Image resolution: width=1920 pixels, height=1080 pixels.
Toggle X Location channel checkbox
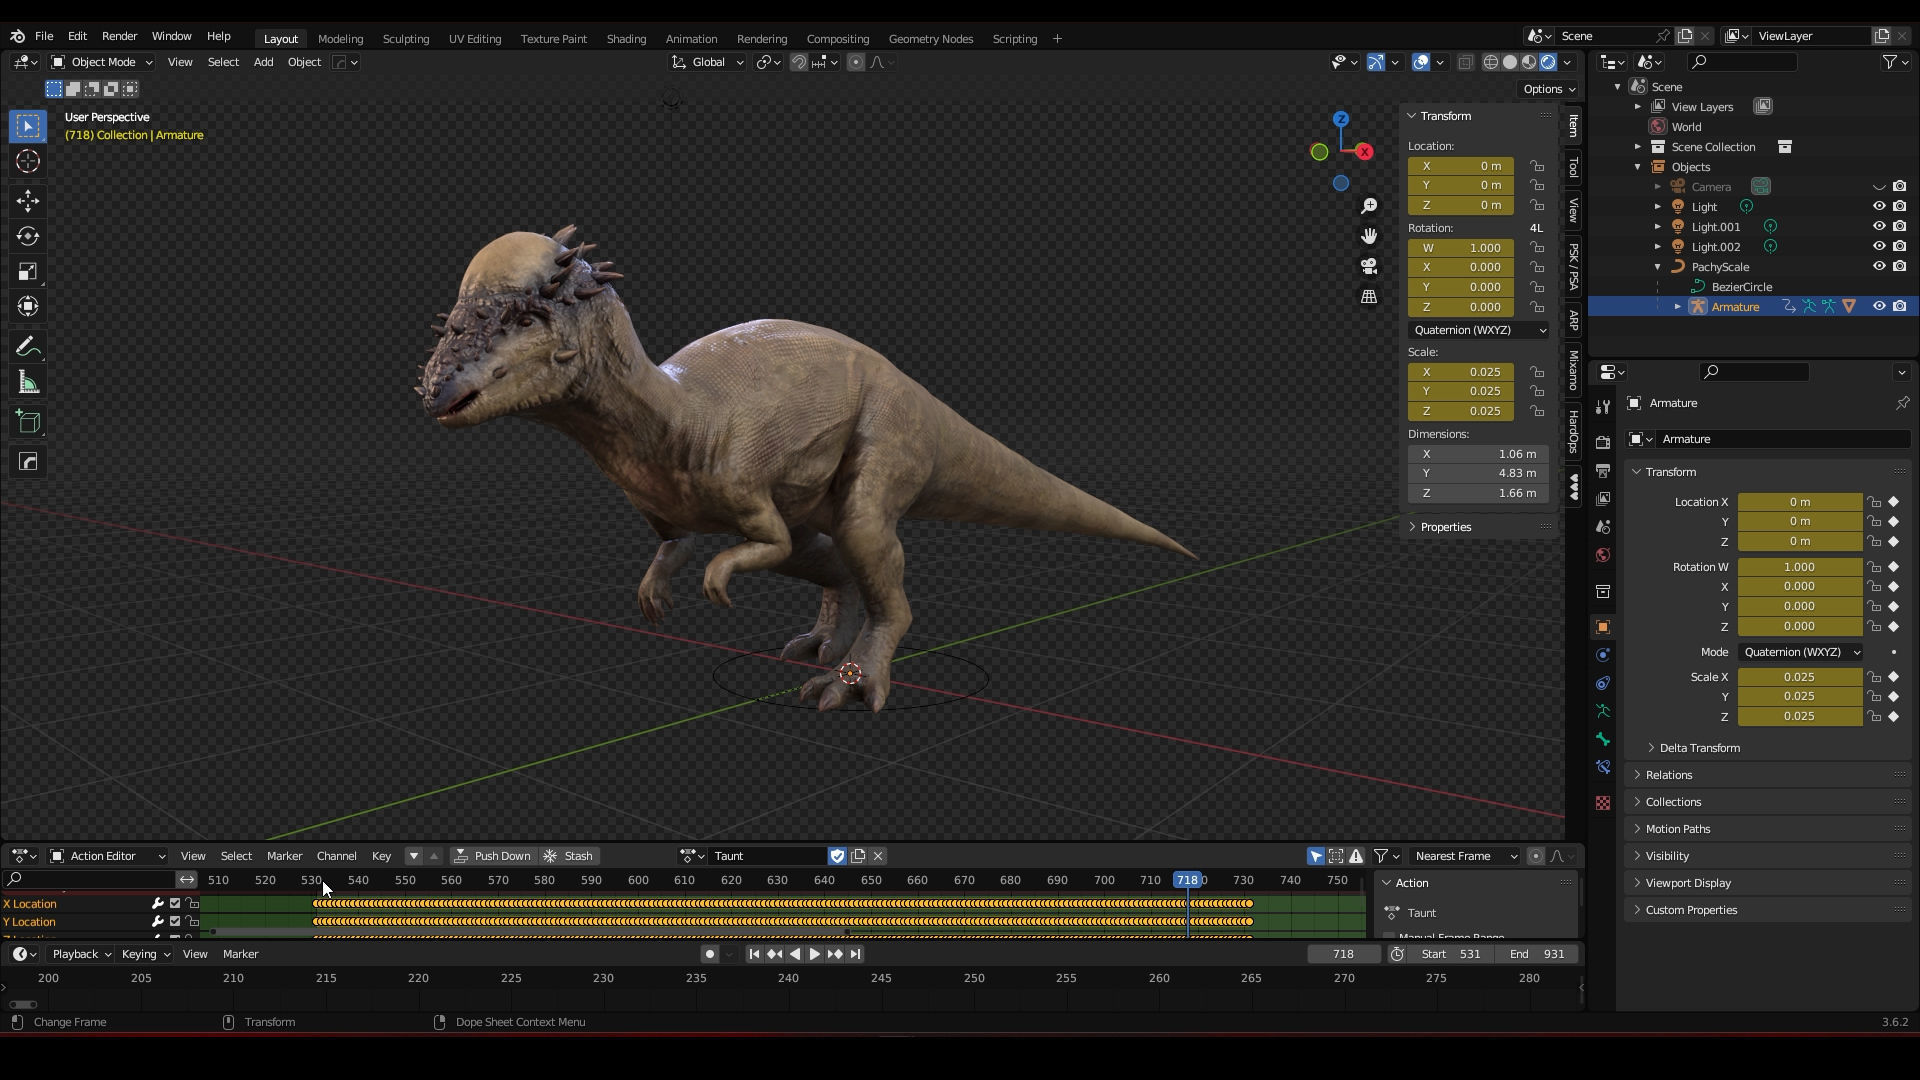point(175,904)
